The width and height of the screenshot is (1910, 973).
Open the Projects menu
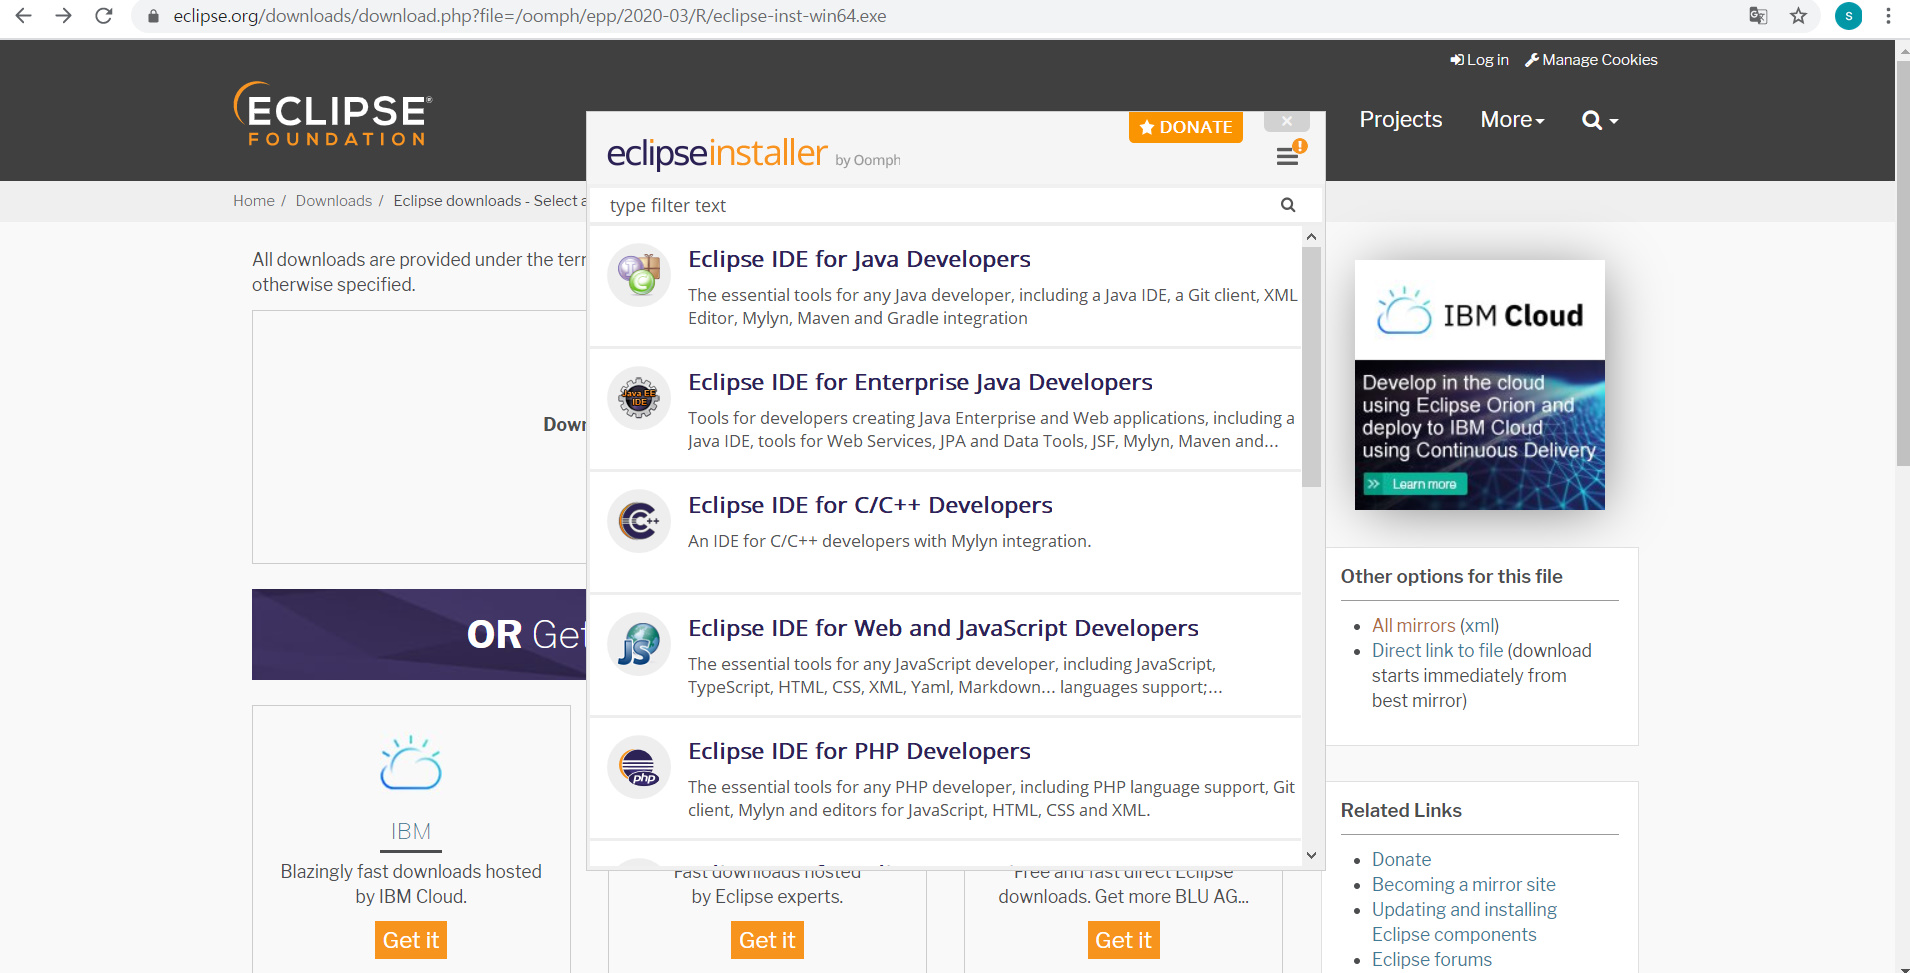pos(1400,120)
